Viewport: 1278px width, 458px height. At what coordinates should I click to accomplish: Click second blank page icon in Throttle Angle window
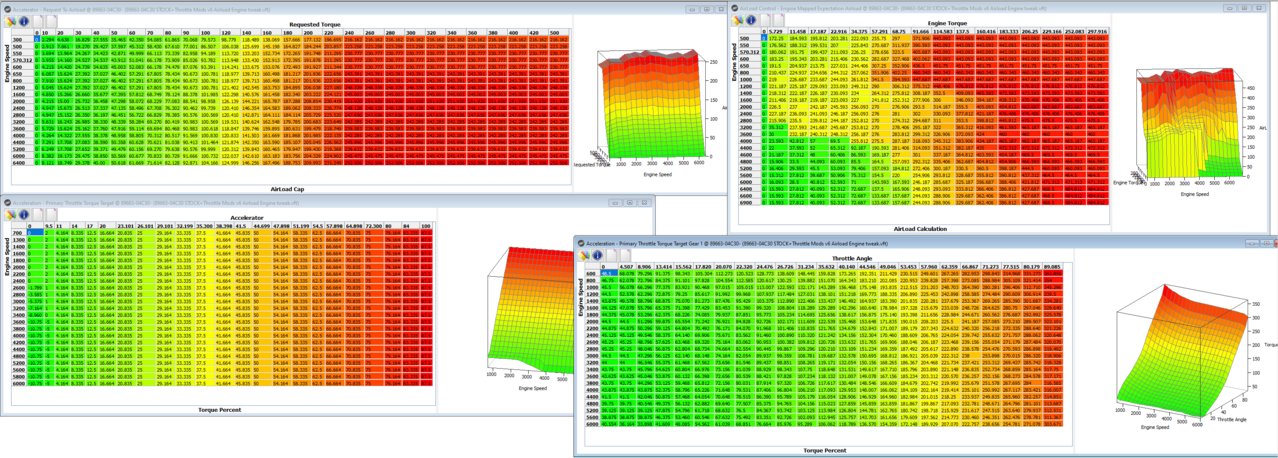(624, 254)
